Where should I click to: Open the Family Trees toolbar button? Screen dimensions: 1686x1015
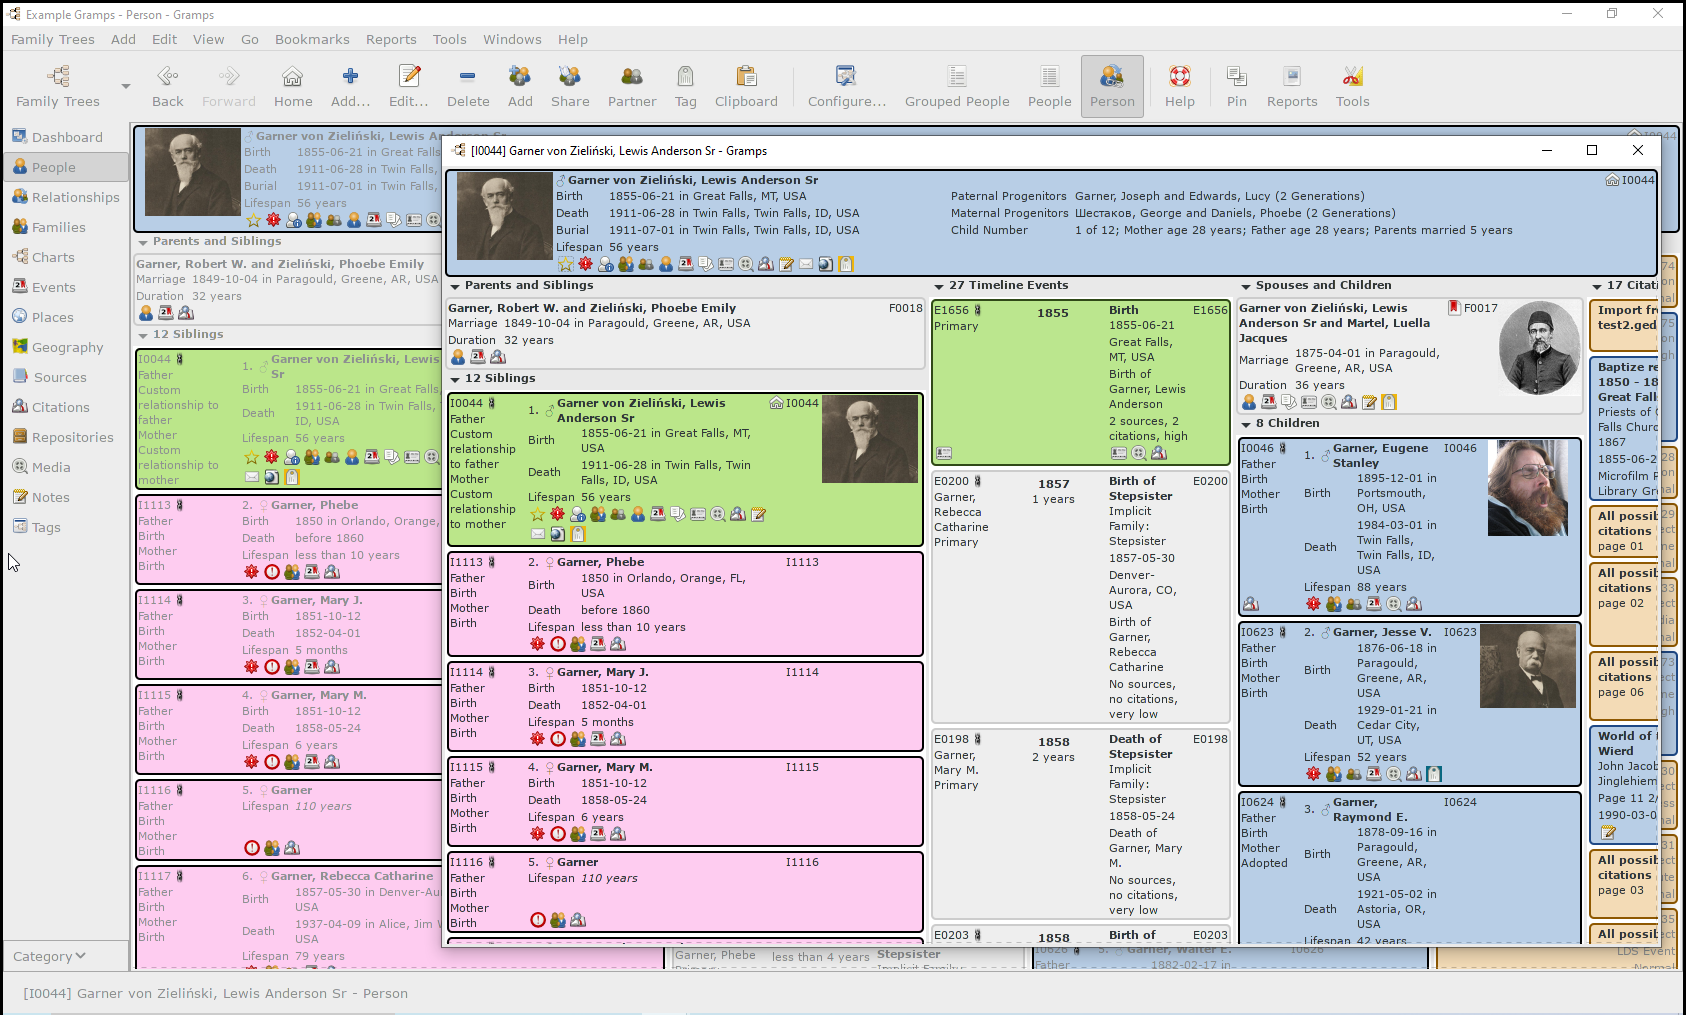click(58, 87)
